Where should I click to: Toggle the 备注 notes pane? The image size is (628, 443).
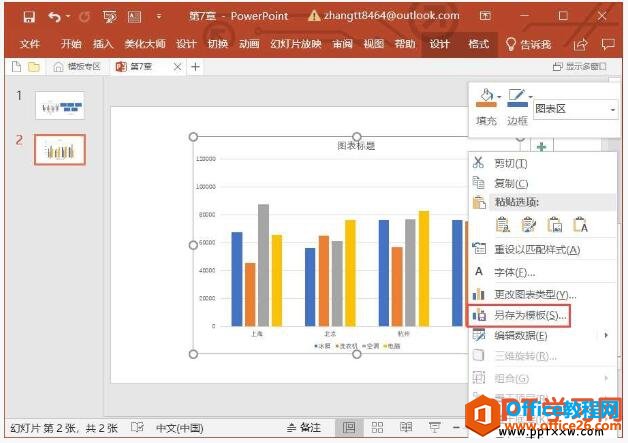[x=304, y=428]
